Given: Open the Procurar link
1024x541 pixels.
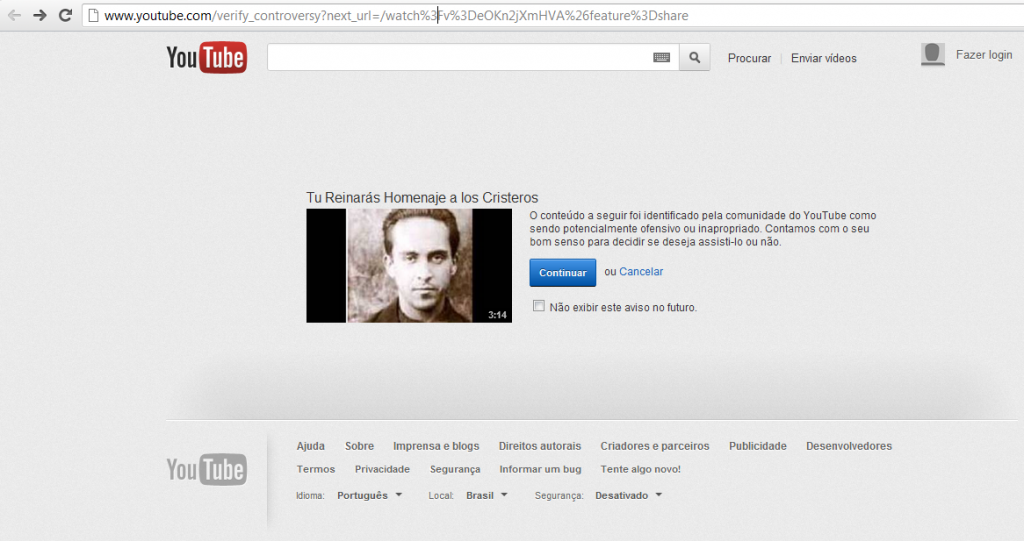Looking at the screenshot, I should (749, 58).
